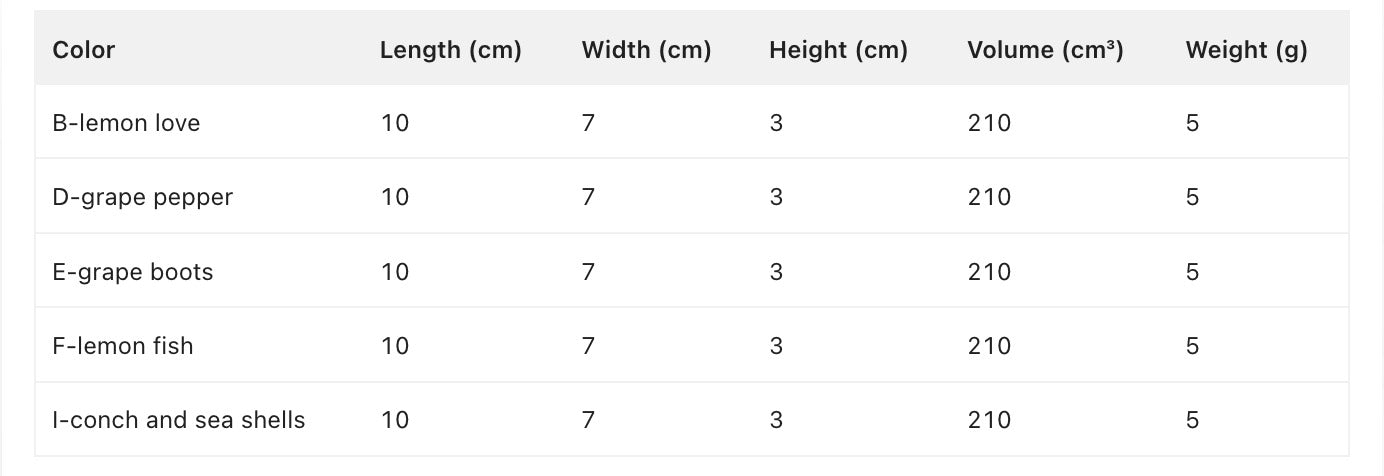The image size is (1384, 476).
Task: Click weight value for I-conch and sea shells
Action: (x=1192, y=420)
